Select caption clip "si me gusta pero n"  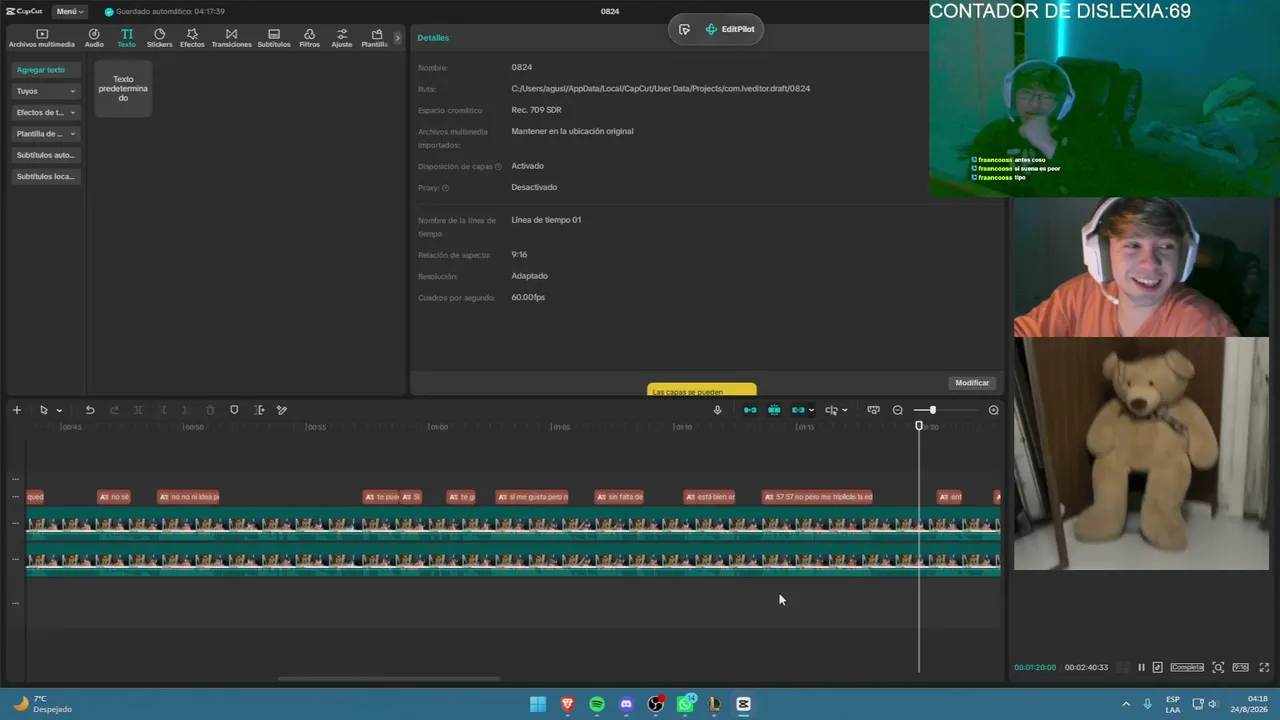click(x=532, y=497)
